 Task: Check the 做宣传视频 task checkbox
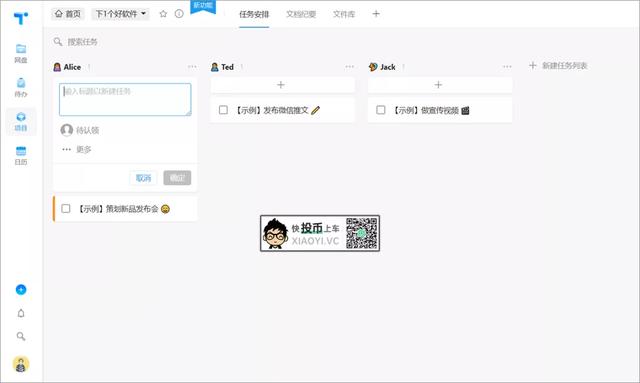click(x=381, y=110)
